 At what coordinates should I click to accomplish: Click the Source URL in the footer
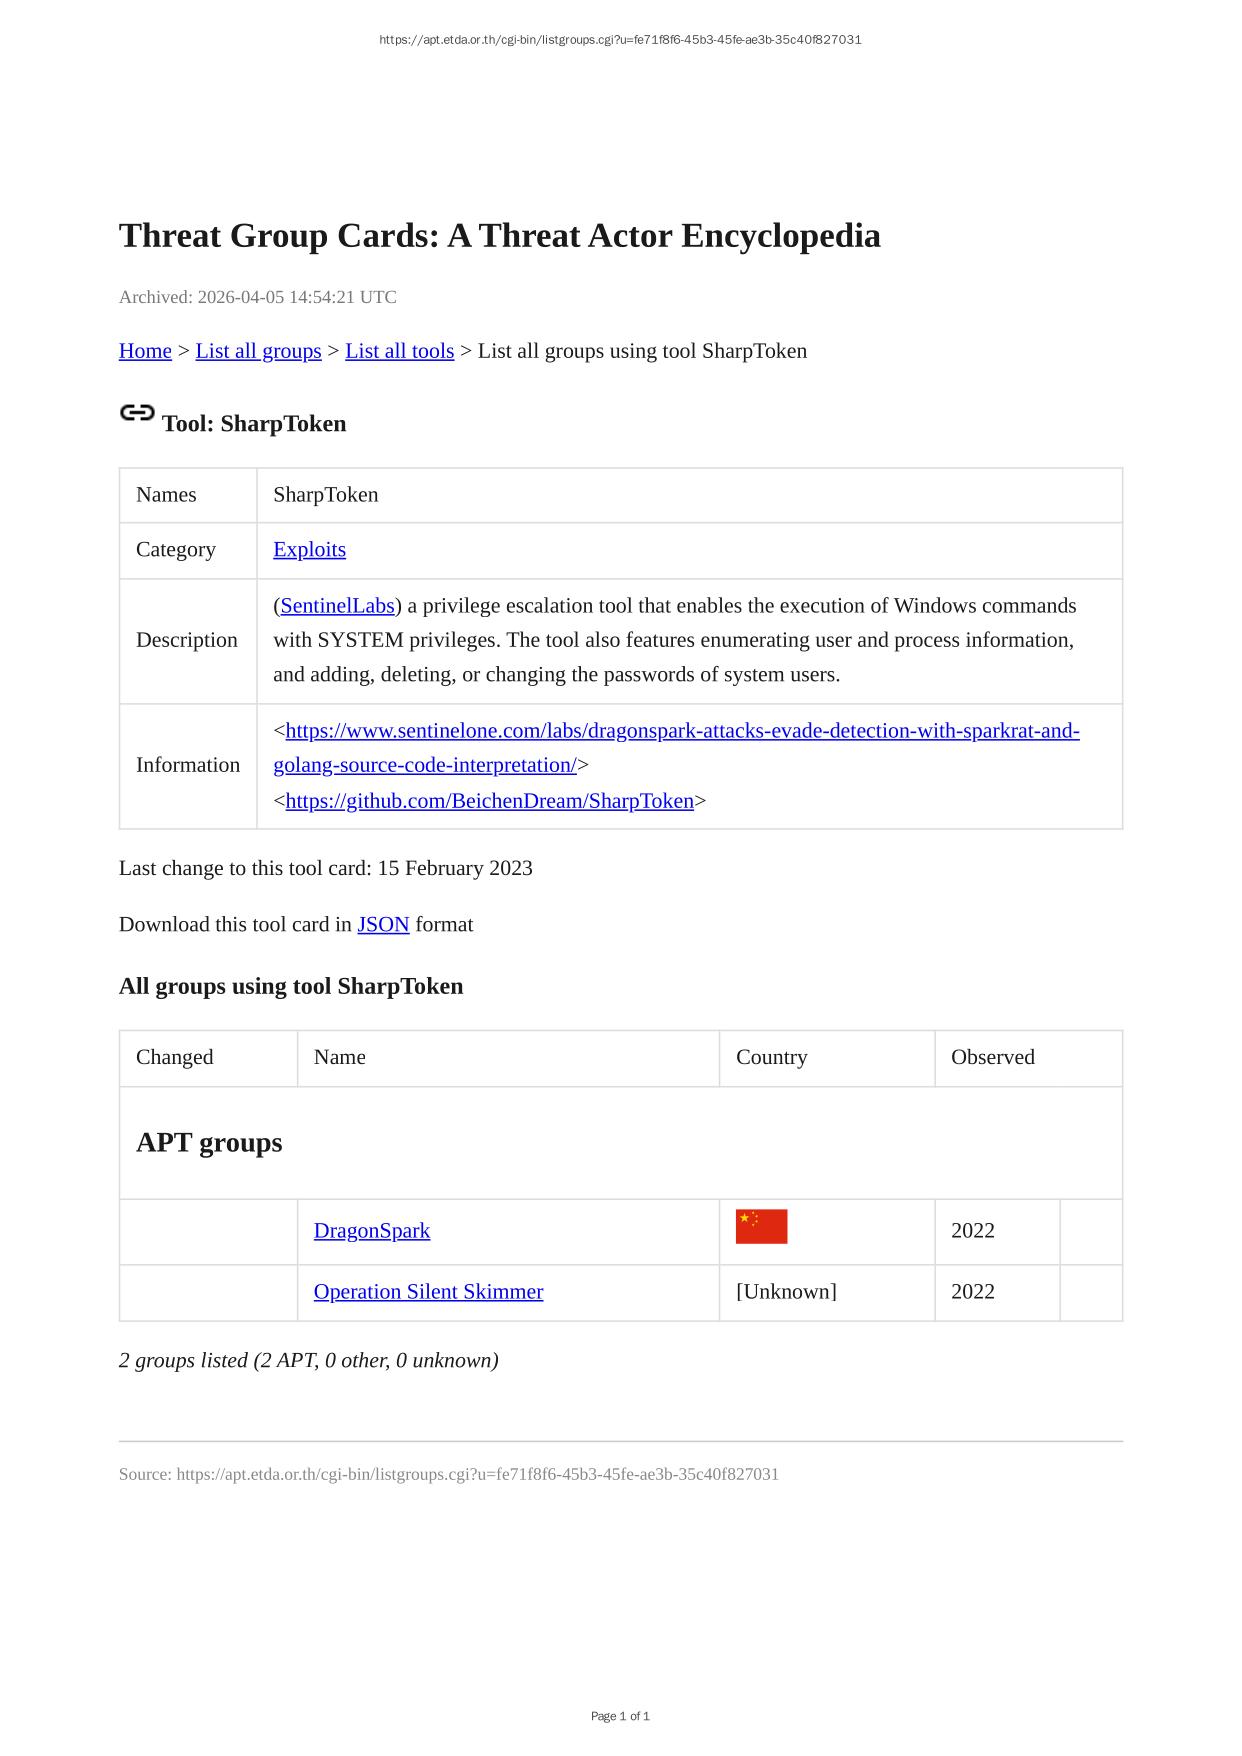click(477, 1475)
